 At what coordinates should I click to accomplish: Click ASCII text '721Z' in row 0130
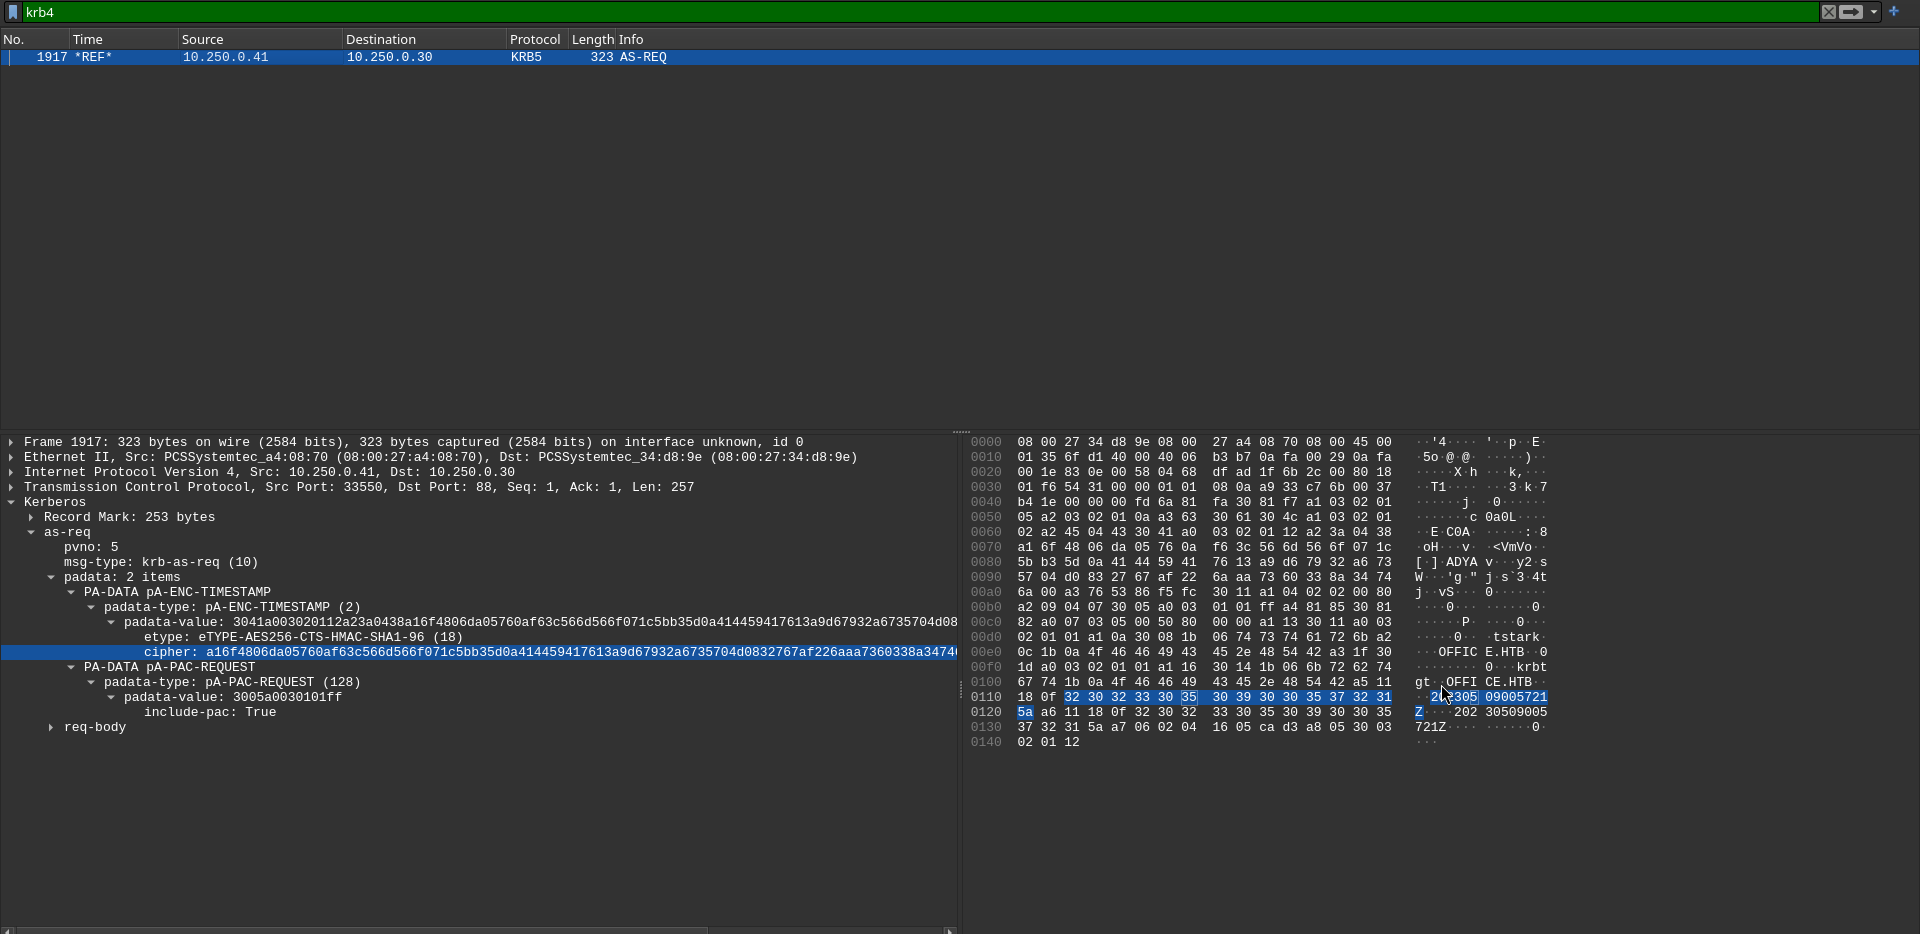(1430, 727)
